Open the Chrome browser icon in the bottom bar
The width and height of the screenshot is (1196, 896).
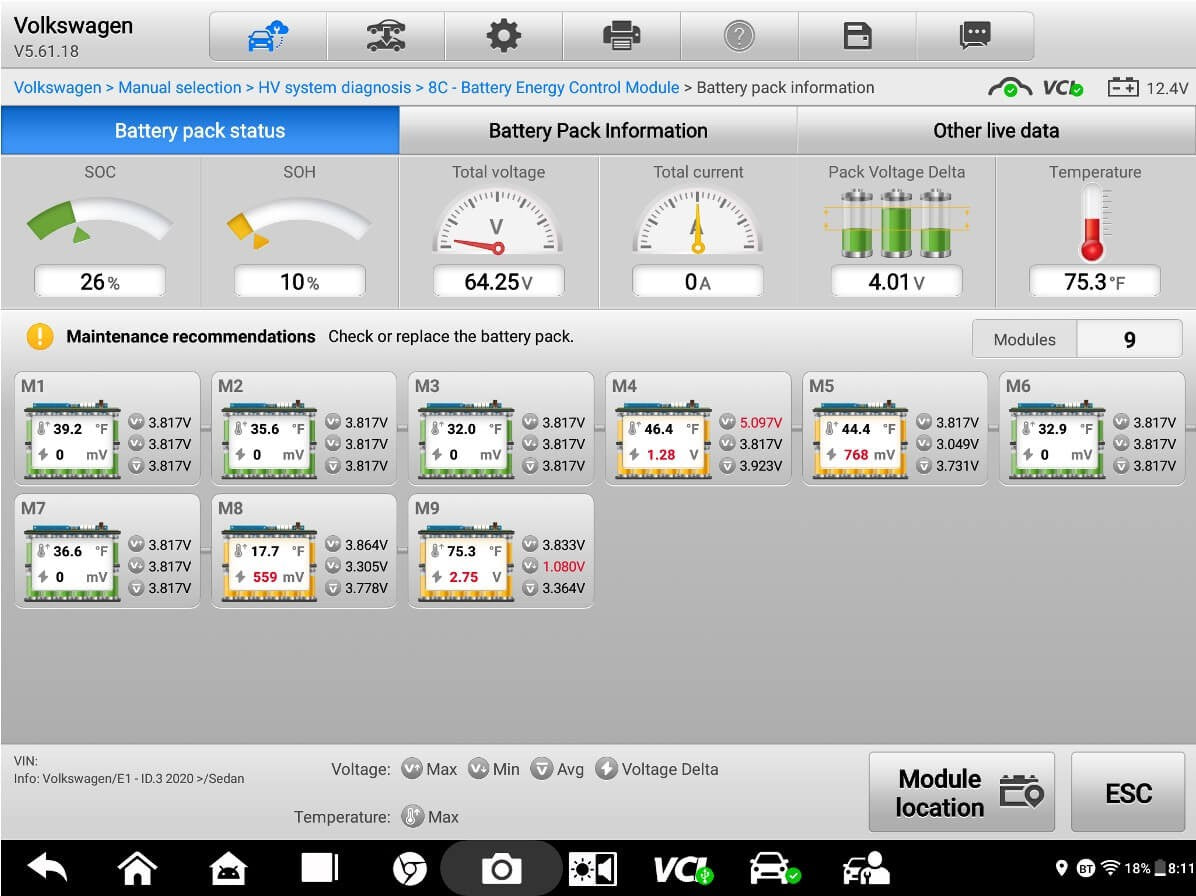tap(410, 869)
